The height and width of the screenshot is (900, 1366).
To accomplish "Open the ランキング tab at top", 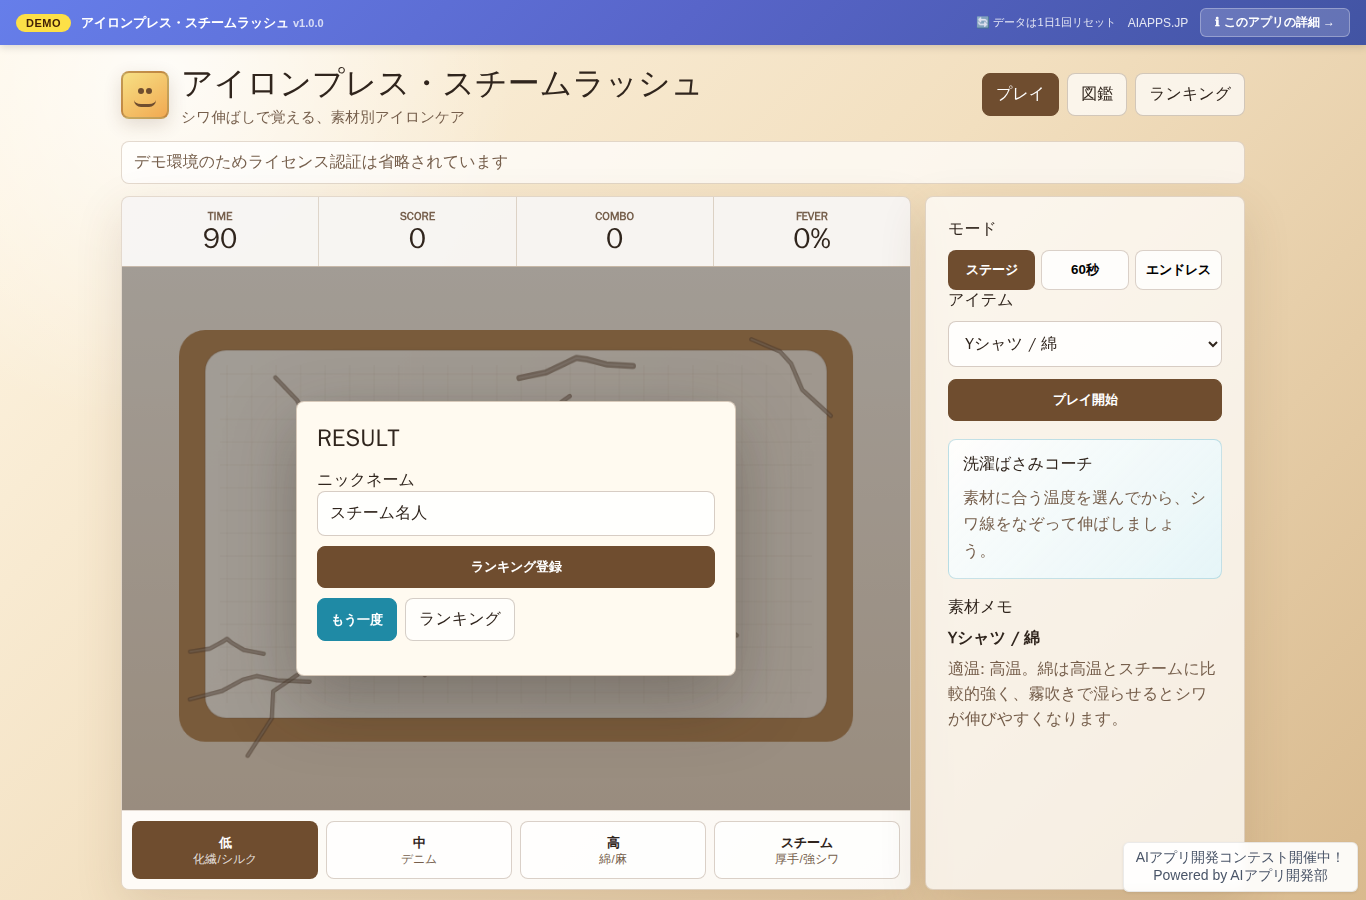I will pos(1190,94).
